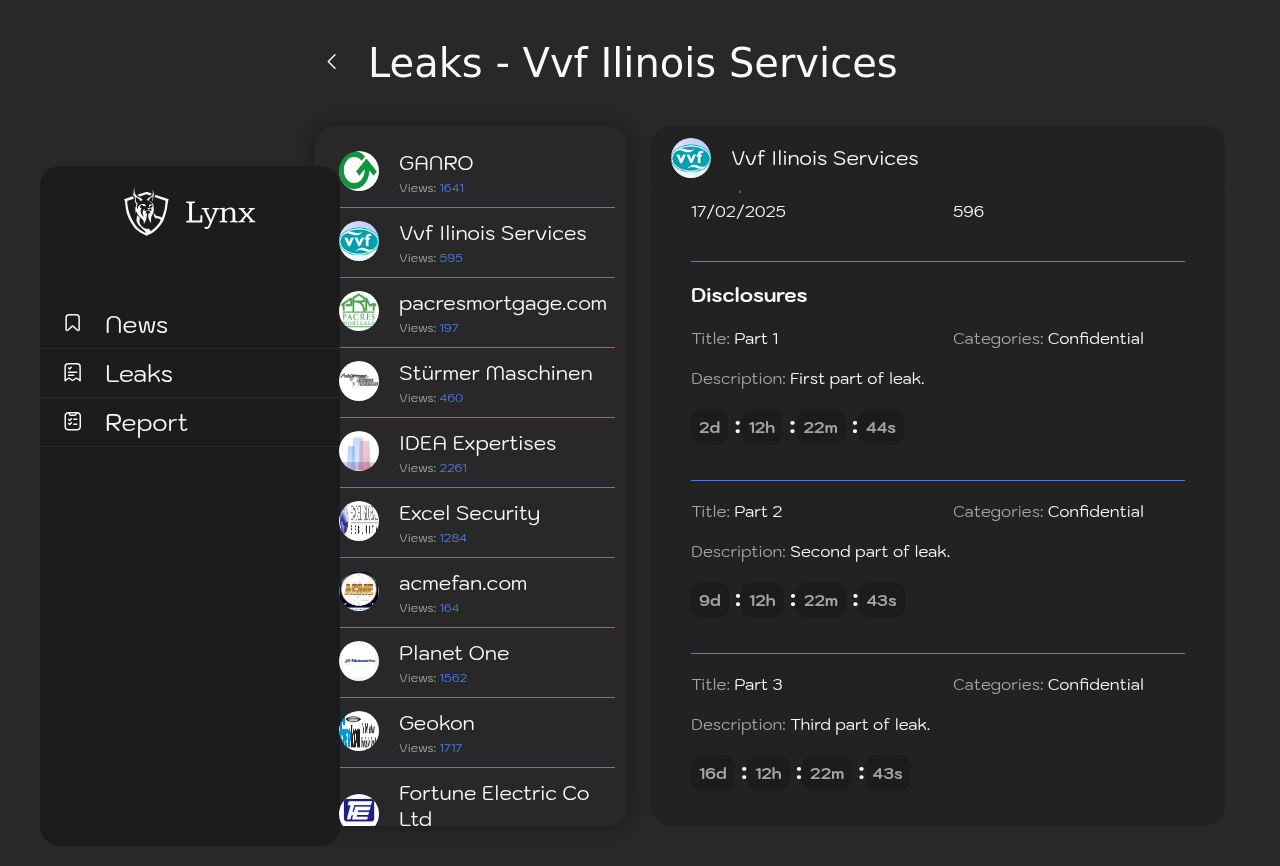Viewport: 1280px width, 866px height.
Task: Open the Planet One leak entry
Action: pyautogui.click(x=477, y=663)
